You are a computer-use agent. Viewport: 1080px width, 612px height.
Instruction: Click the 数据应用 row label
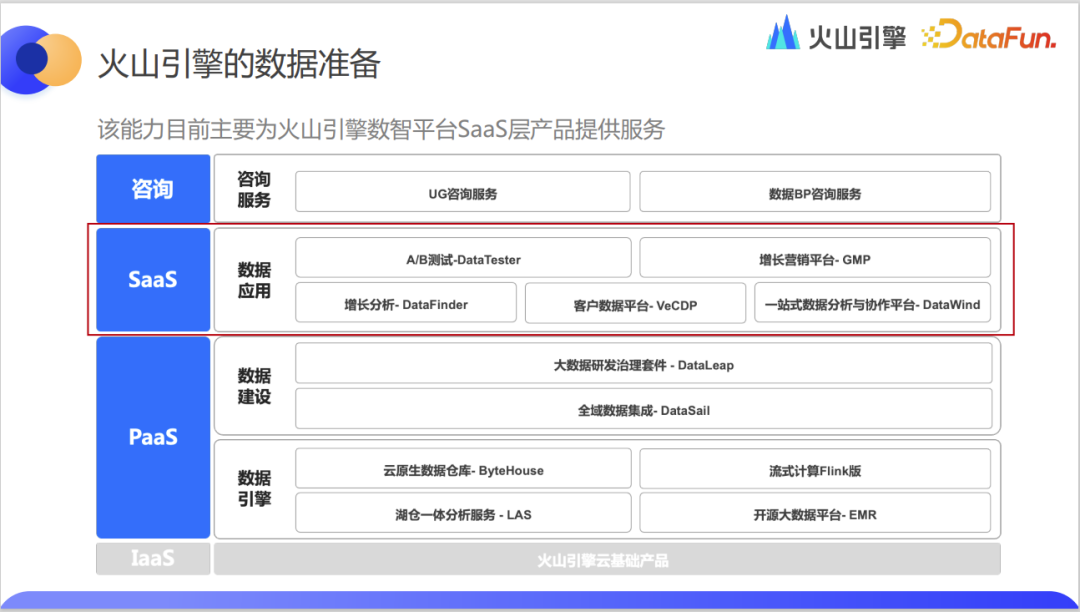[253, 280]
